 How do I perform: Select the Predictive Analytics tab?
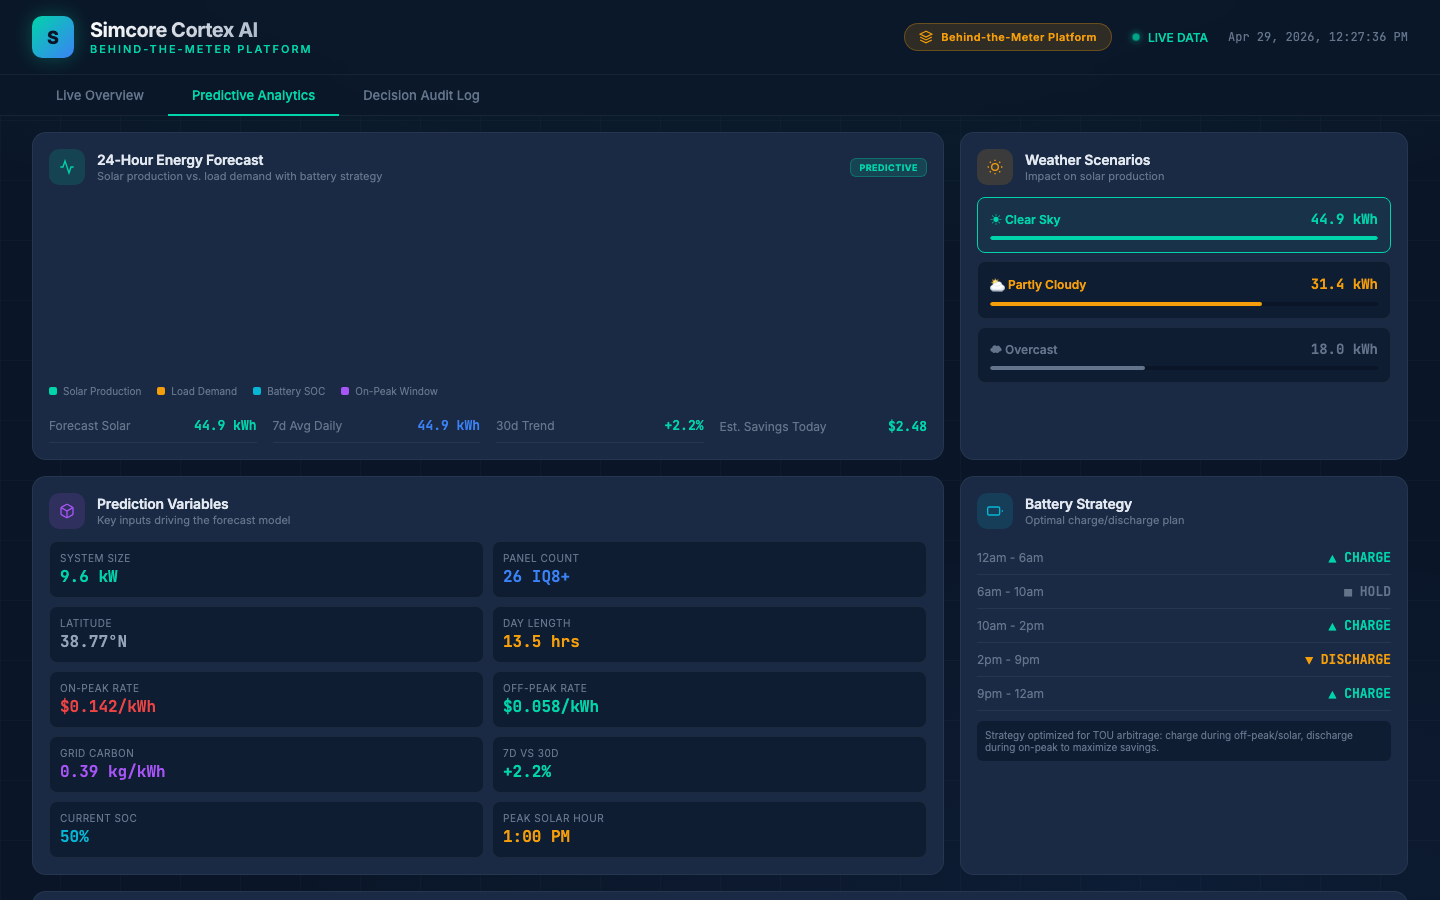253,95
